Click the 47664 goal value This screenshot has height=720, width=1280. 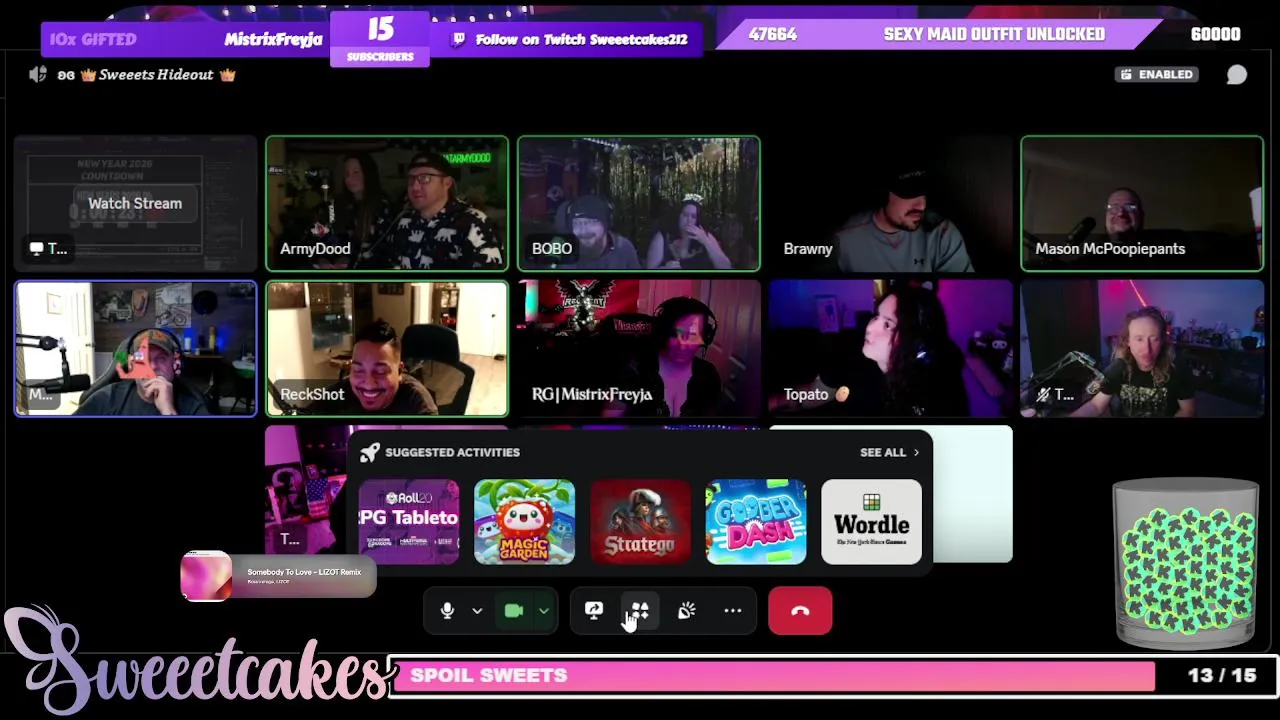point(773,34)
